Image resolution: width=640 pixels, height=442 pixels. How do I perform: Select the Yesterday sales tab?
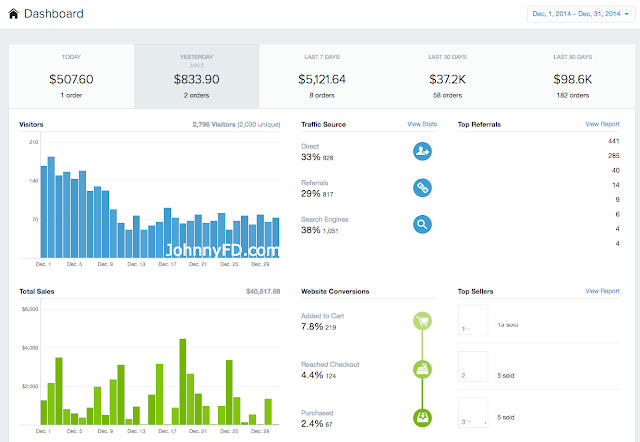click(x=196, y=76)
